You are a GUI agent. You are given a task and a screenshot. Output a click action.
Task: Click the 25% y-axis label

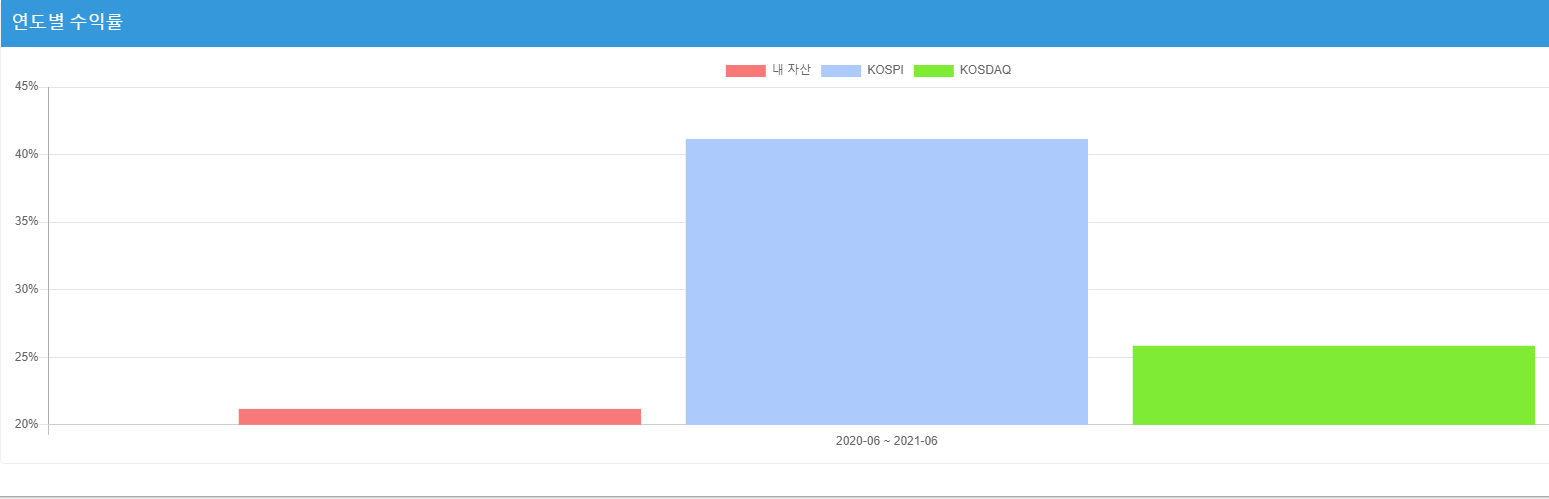click(26, 357)
